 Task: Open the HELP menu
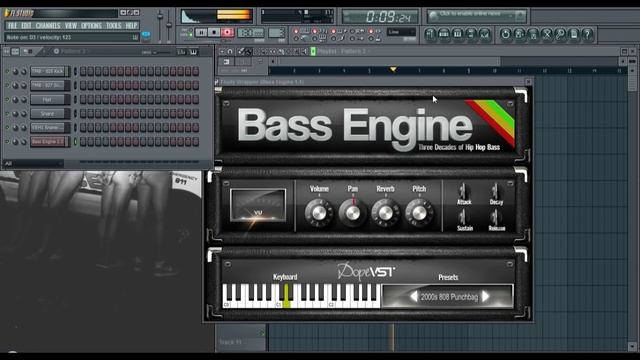coord(131,25)
